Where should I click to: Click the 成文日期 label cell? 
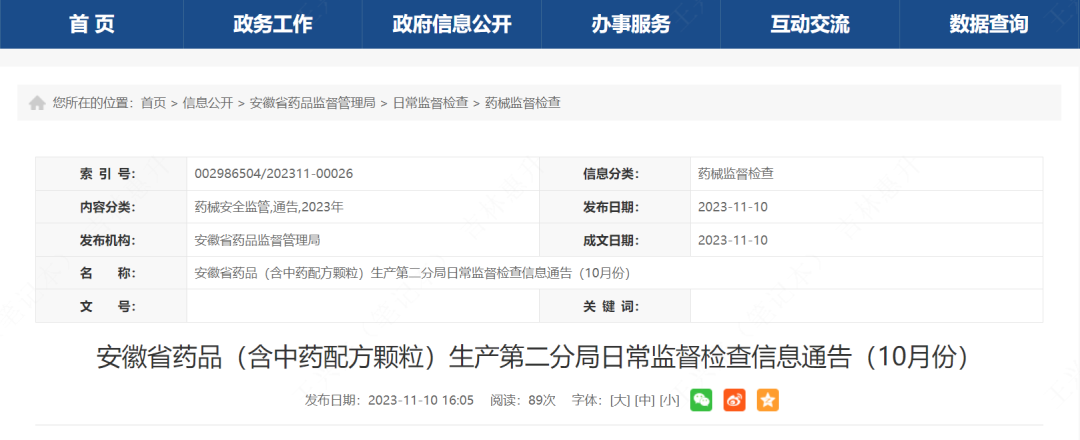click(x=615, y=240)
